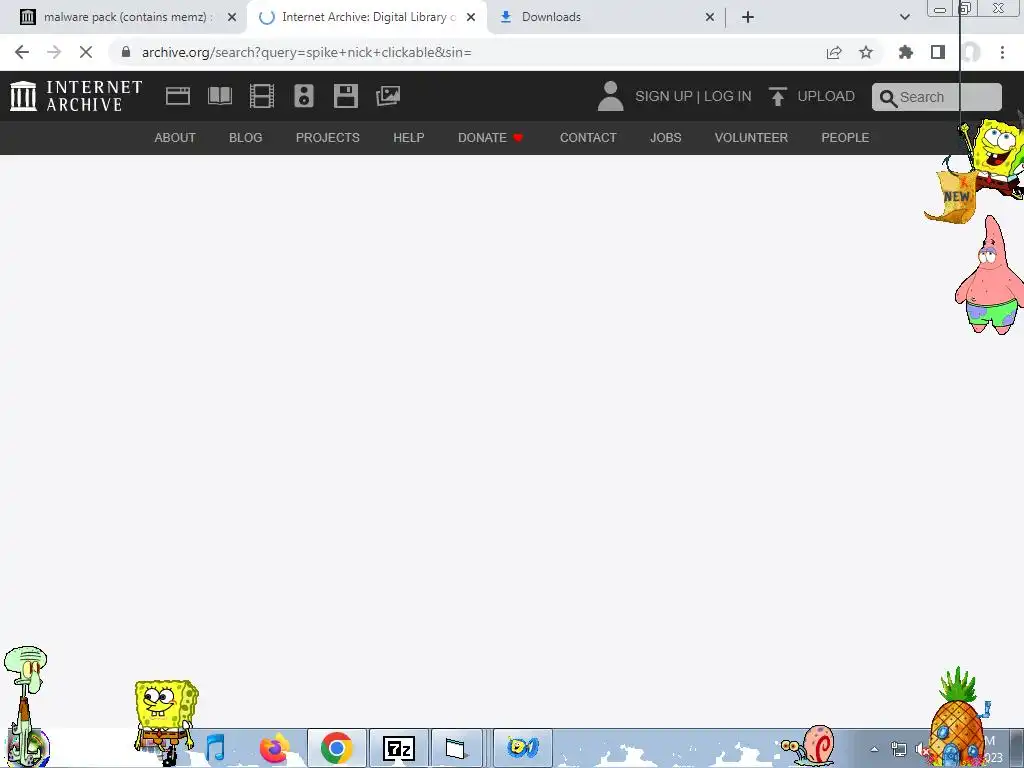
Task: Open a new browser tab
Action: point(748,17)
